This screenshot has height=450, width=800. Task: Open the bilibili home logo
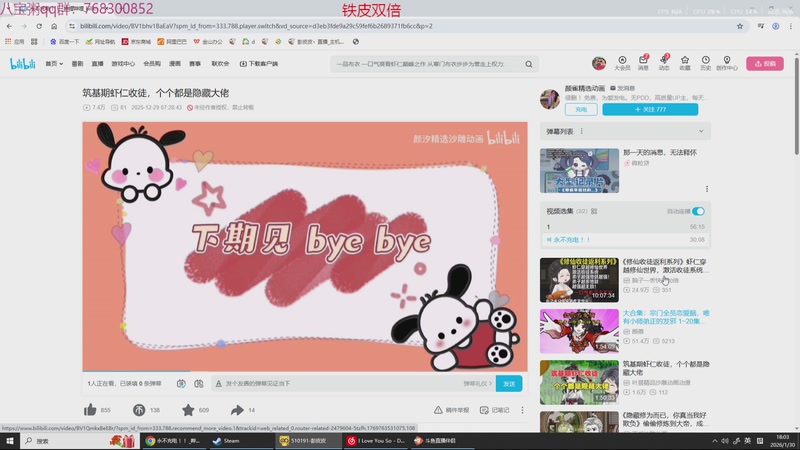pyautogui.click(x=22, y=64)
